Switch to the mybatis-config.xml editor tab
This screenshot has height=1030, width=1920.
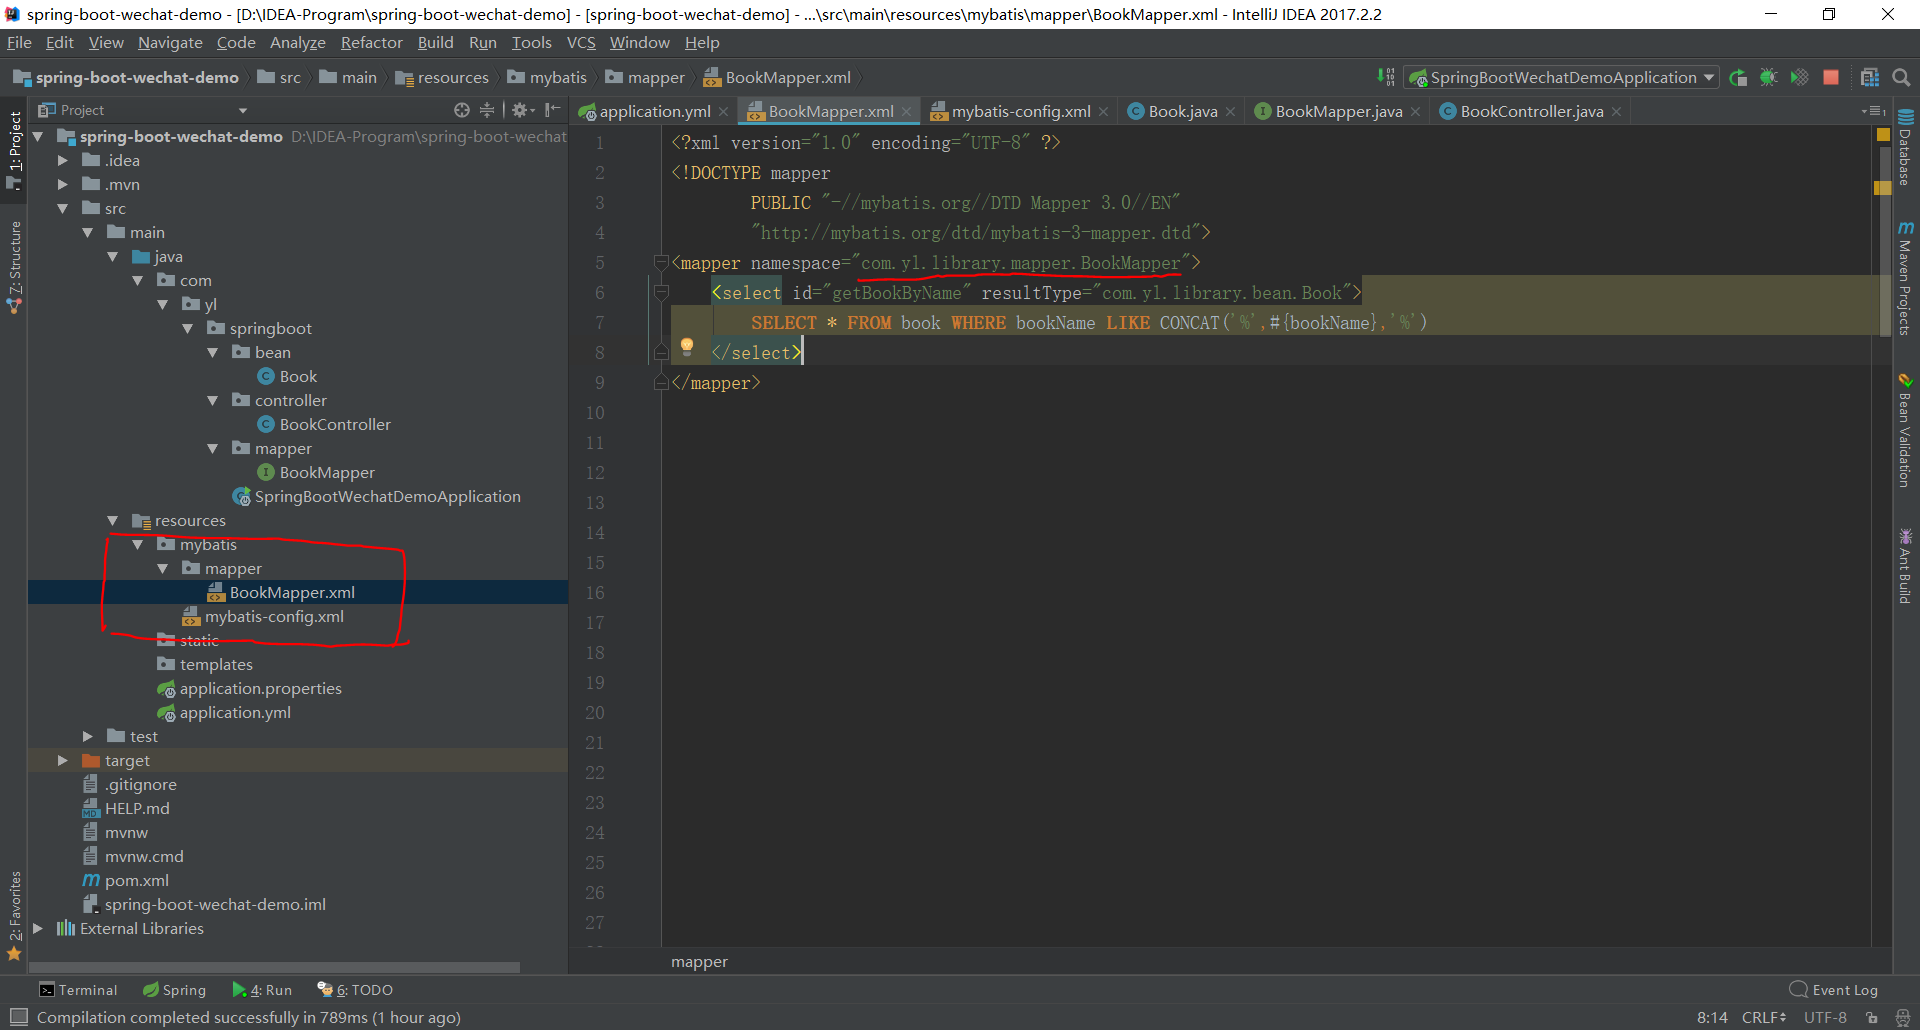tap(1020, 111)
